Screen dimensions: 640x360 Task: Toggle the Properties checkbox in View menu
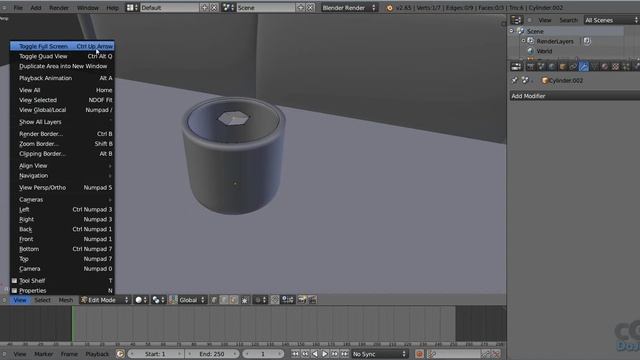[x=14, y=291]
